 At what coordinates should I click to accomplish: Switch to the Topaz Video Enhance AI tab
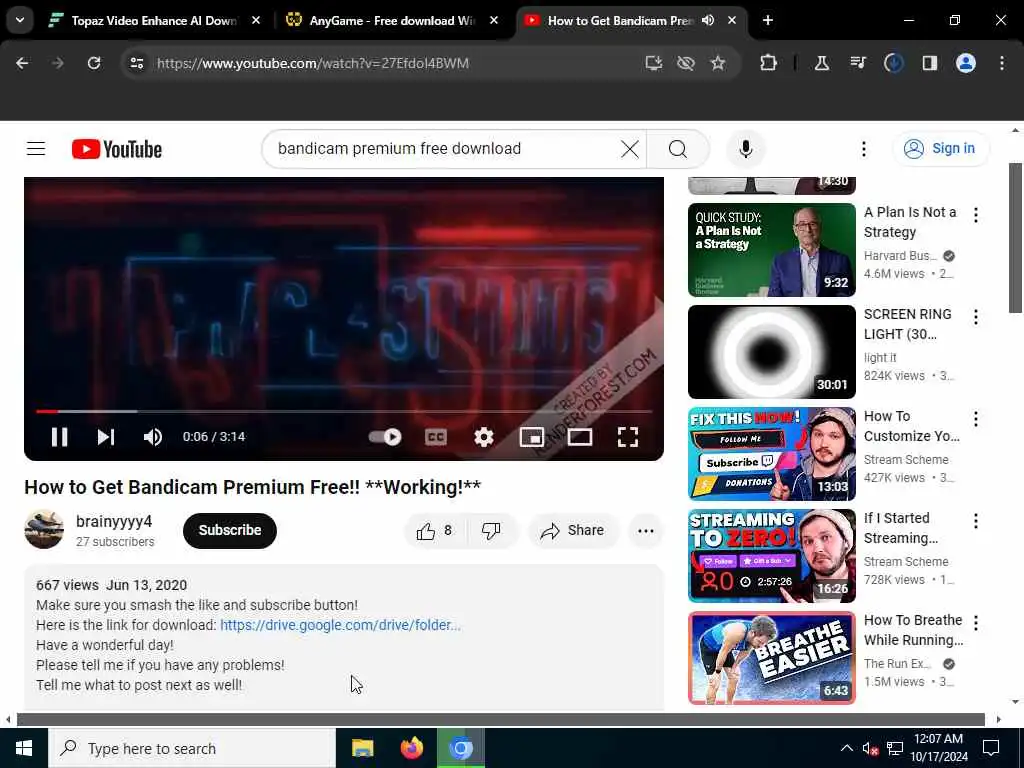point(154,21)
